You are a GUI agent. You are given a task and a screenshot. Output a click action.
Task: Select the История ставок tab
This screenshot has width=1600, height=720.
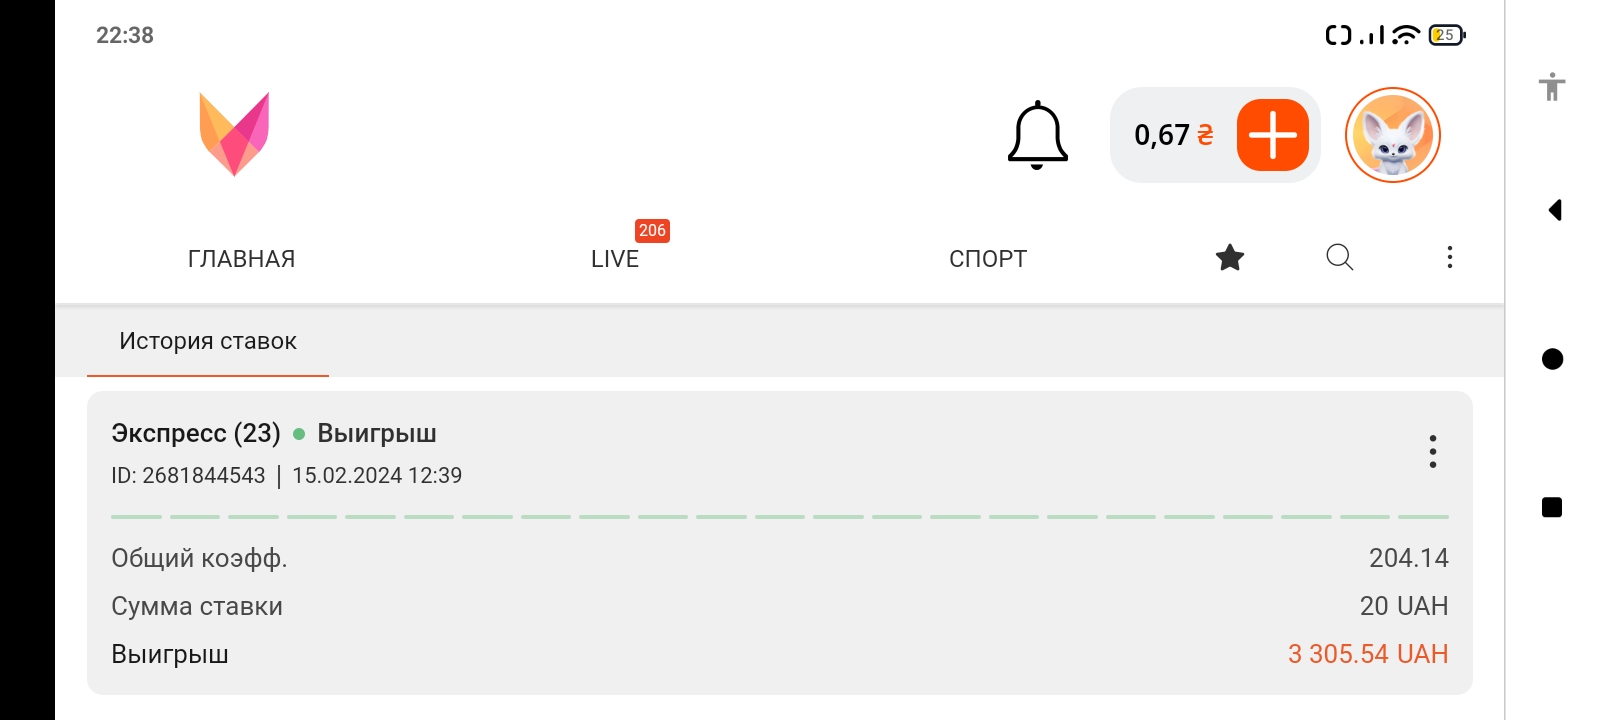click(x=208, y=342)
